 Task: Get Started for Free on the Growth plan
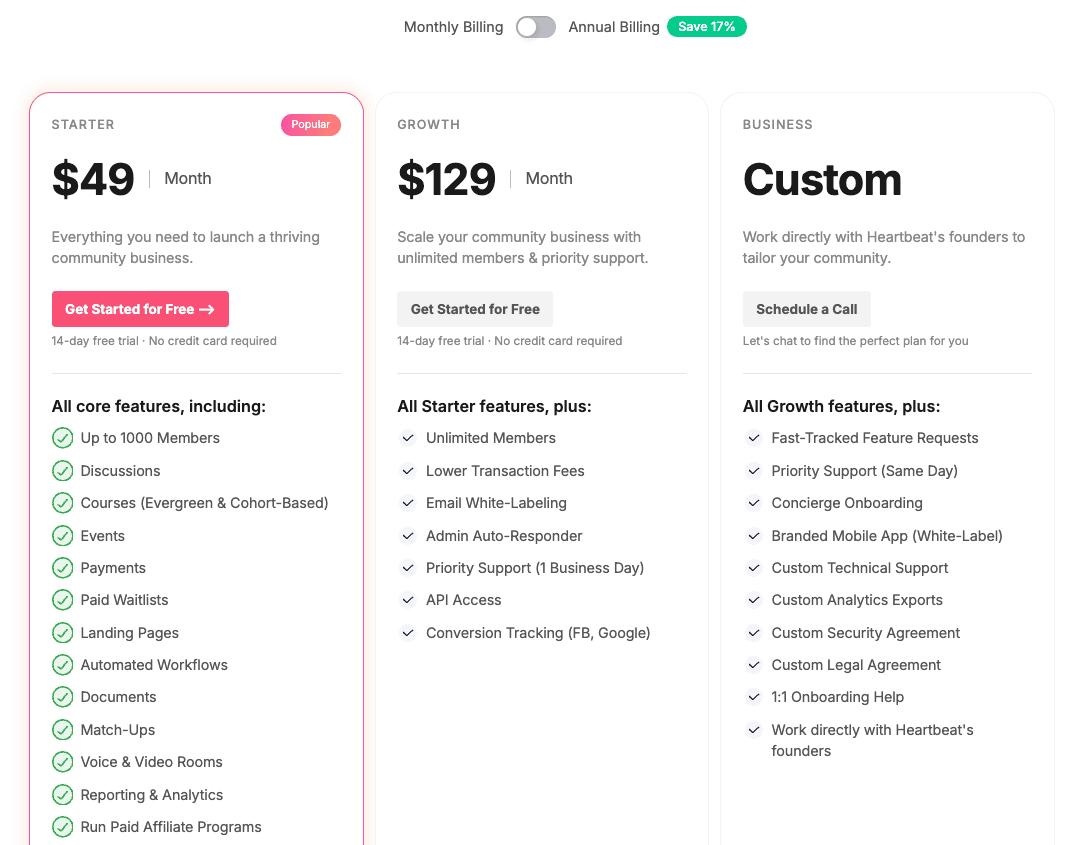pos(475,309)
